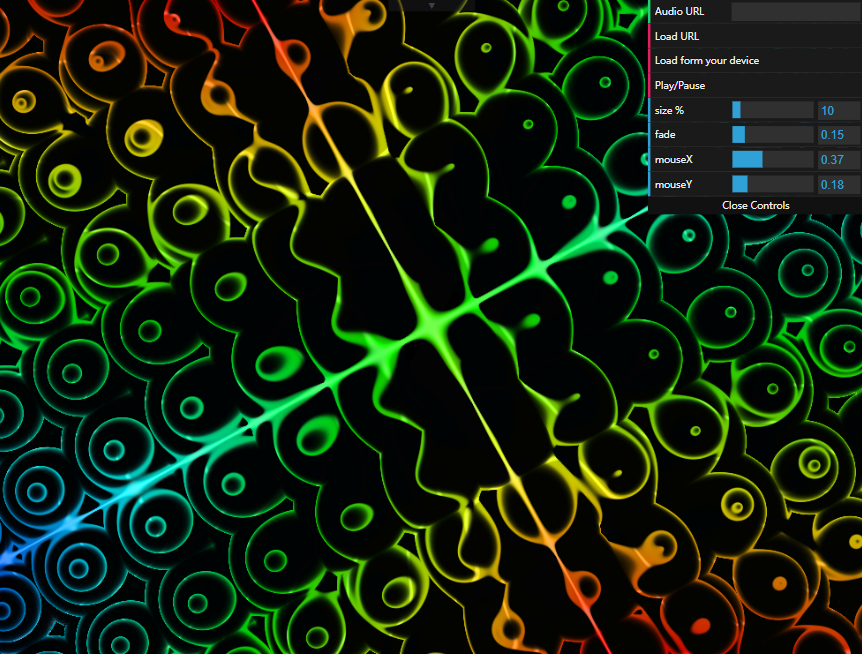This screenshot has width=862, height=654.
Task: Click the mouseX label text
Action: coord(673,159)
